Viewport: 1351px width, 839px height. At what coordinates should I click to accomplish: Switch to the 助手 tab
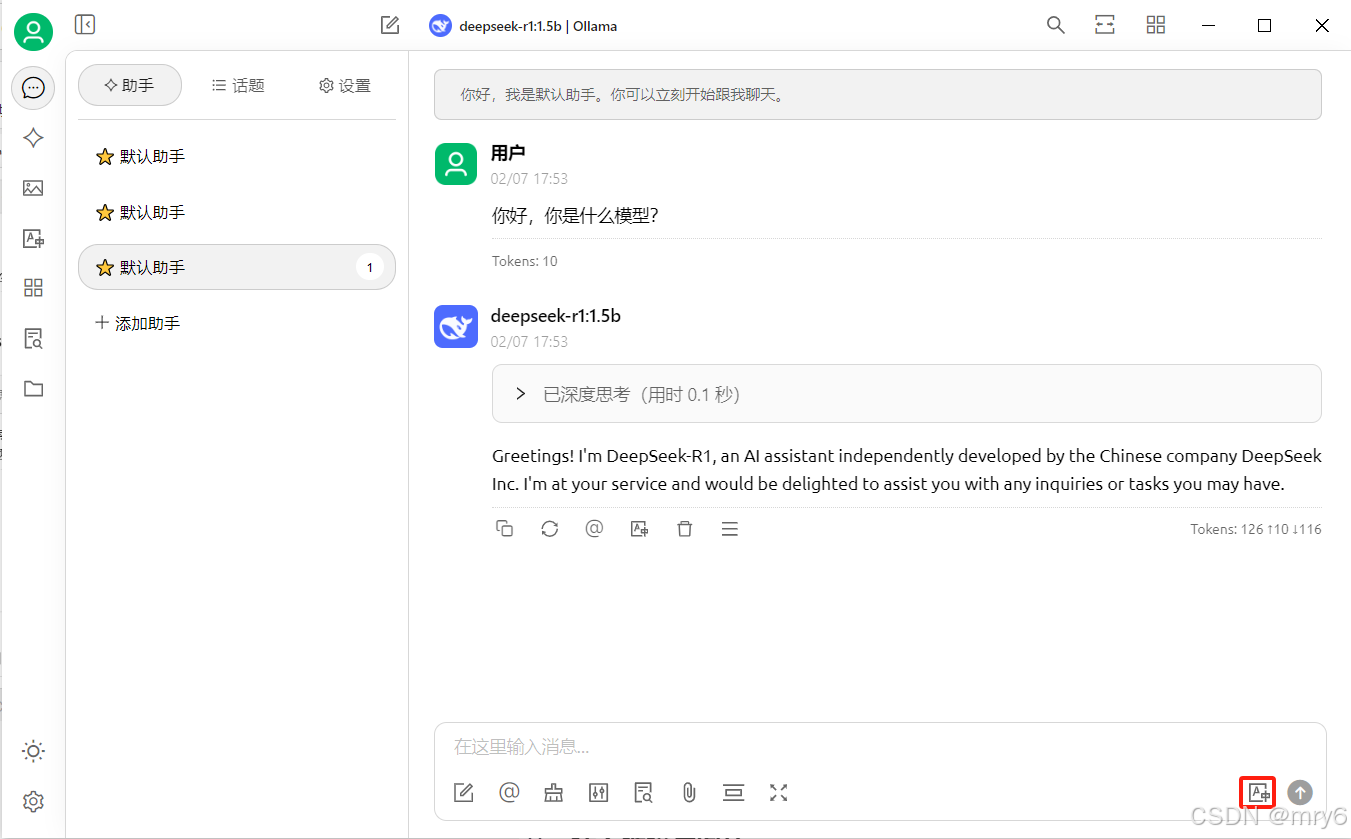pos(130,85)
